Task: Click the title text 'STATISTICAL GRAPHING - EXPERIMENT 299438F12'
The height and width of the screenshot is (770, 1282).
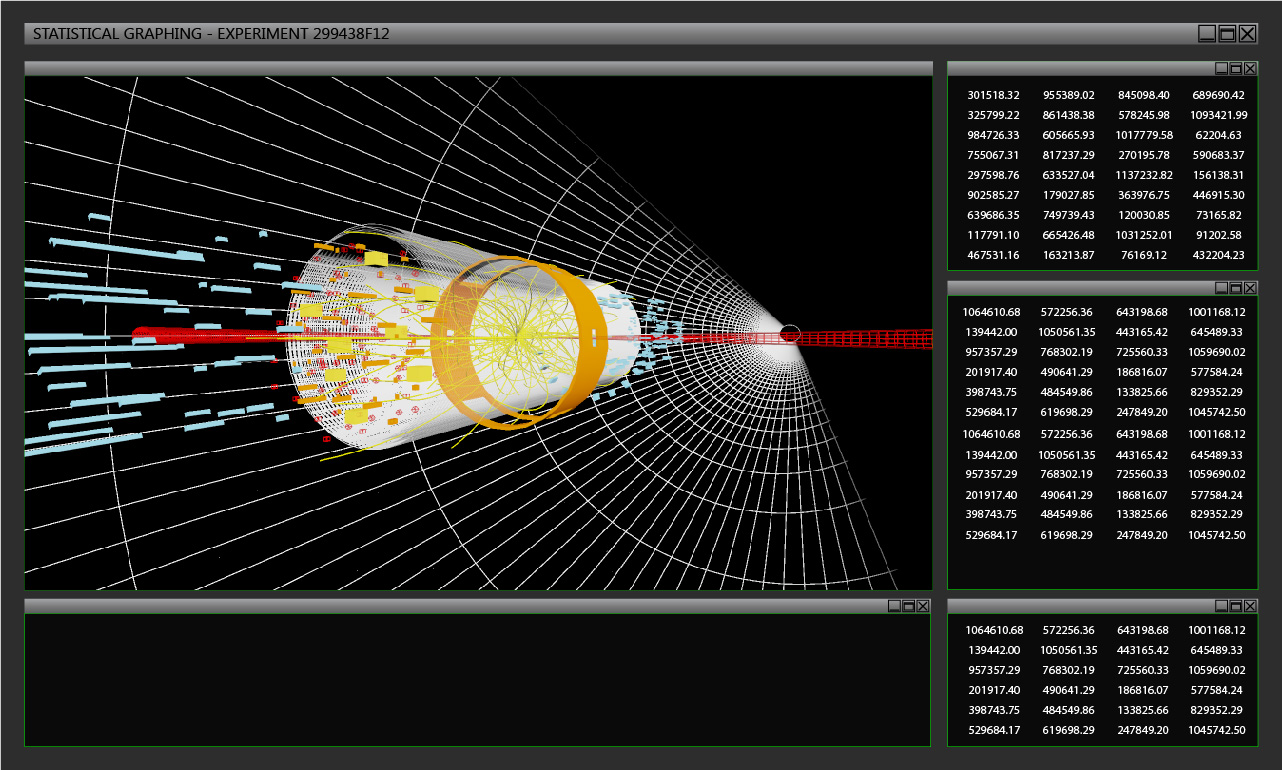Action: 211,34
